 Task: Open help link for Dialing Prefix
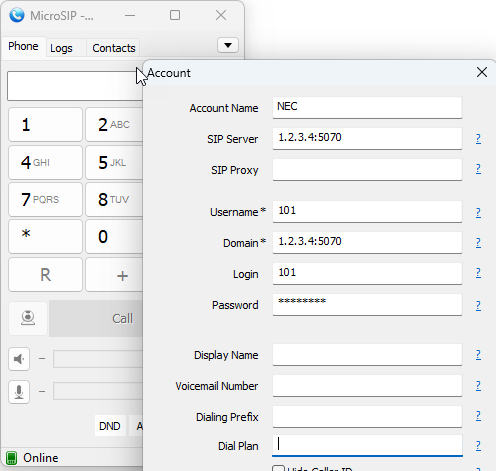click(x=478, y=415)
